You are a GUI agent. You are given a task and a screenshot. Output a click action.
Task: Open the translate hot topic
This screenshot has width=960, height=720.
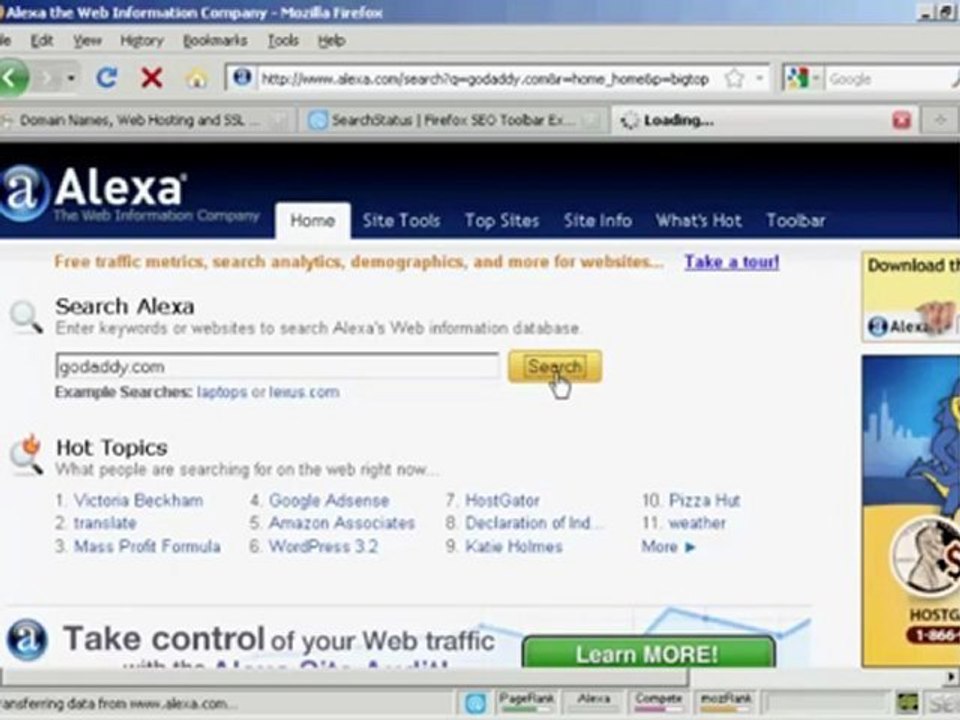click(105, 523)
